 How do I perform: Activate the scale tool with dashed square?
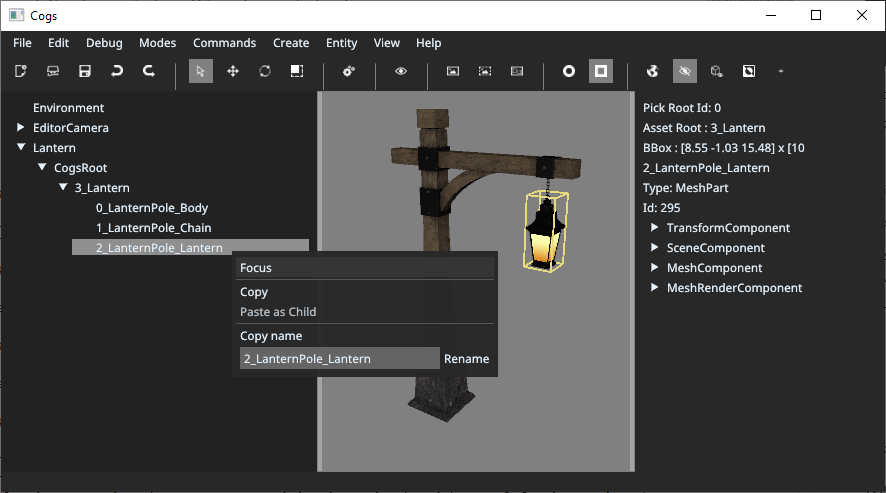[297, 71]
